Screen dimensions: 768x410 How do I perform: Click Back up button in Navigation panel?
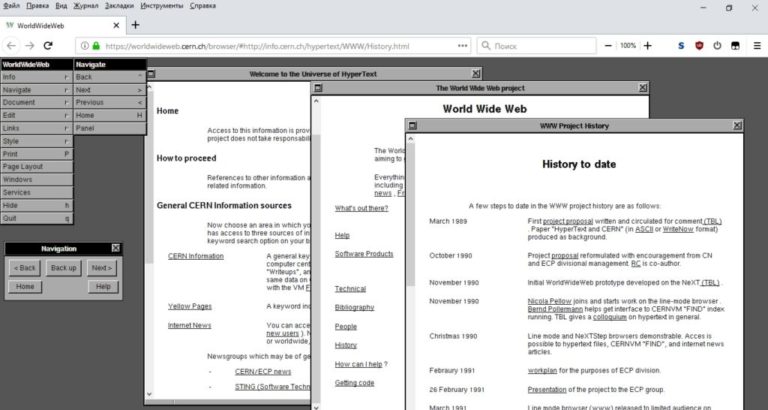pyautogui.click(x=64, y=268)
